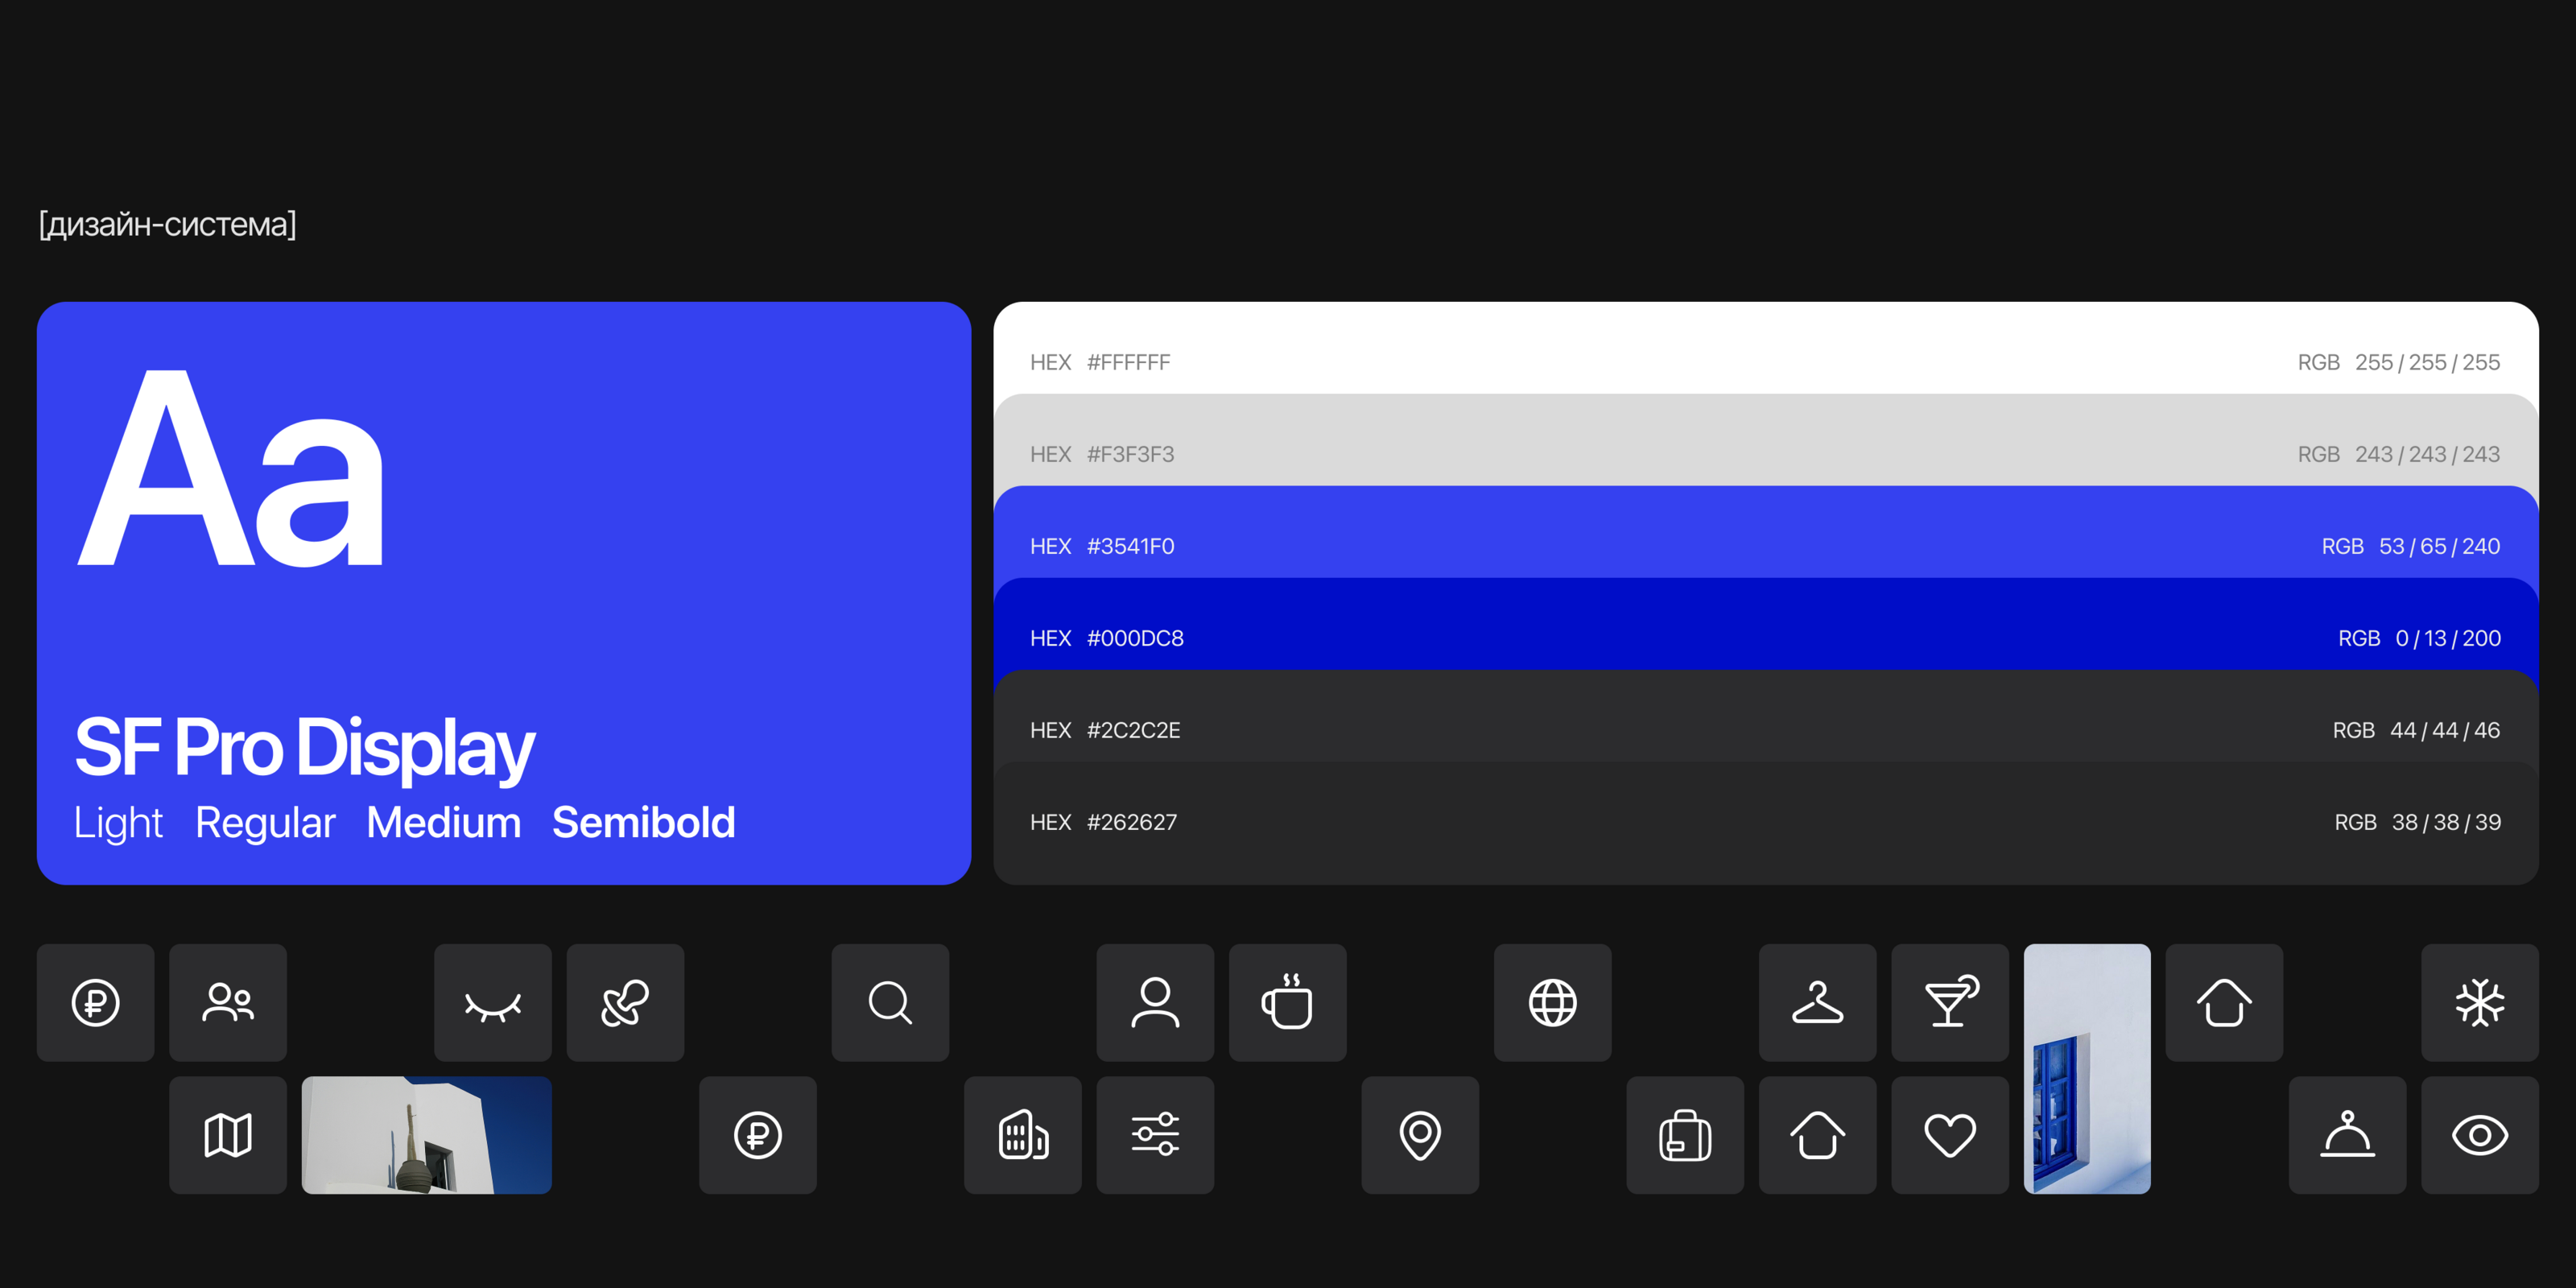Click the open eye icon
Viewport: 2576px width, 1288px height.
(x=2479, y=1135)
